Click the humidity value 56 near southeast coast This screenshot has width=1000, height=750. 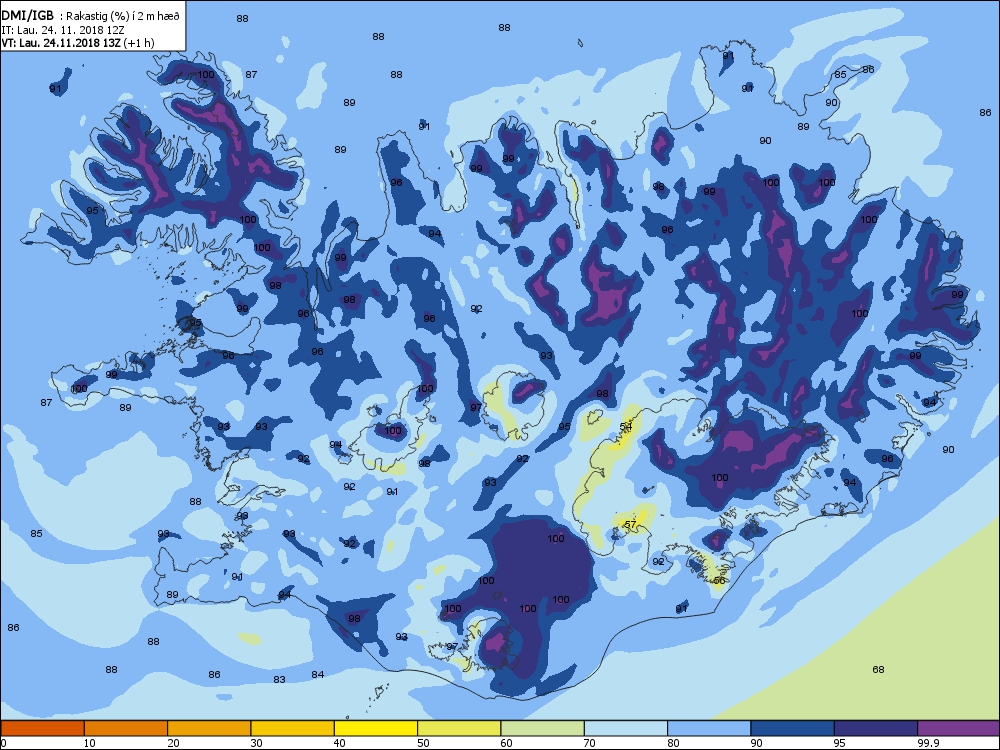tap(719, 580)
